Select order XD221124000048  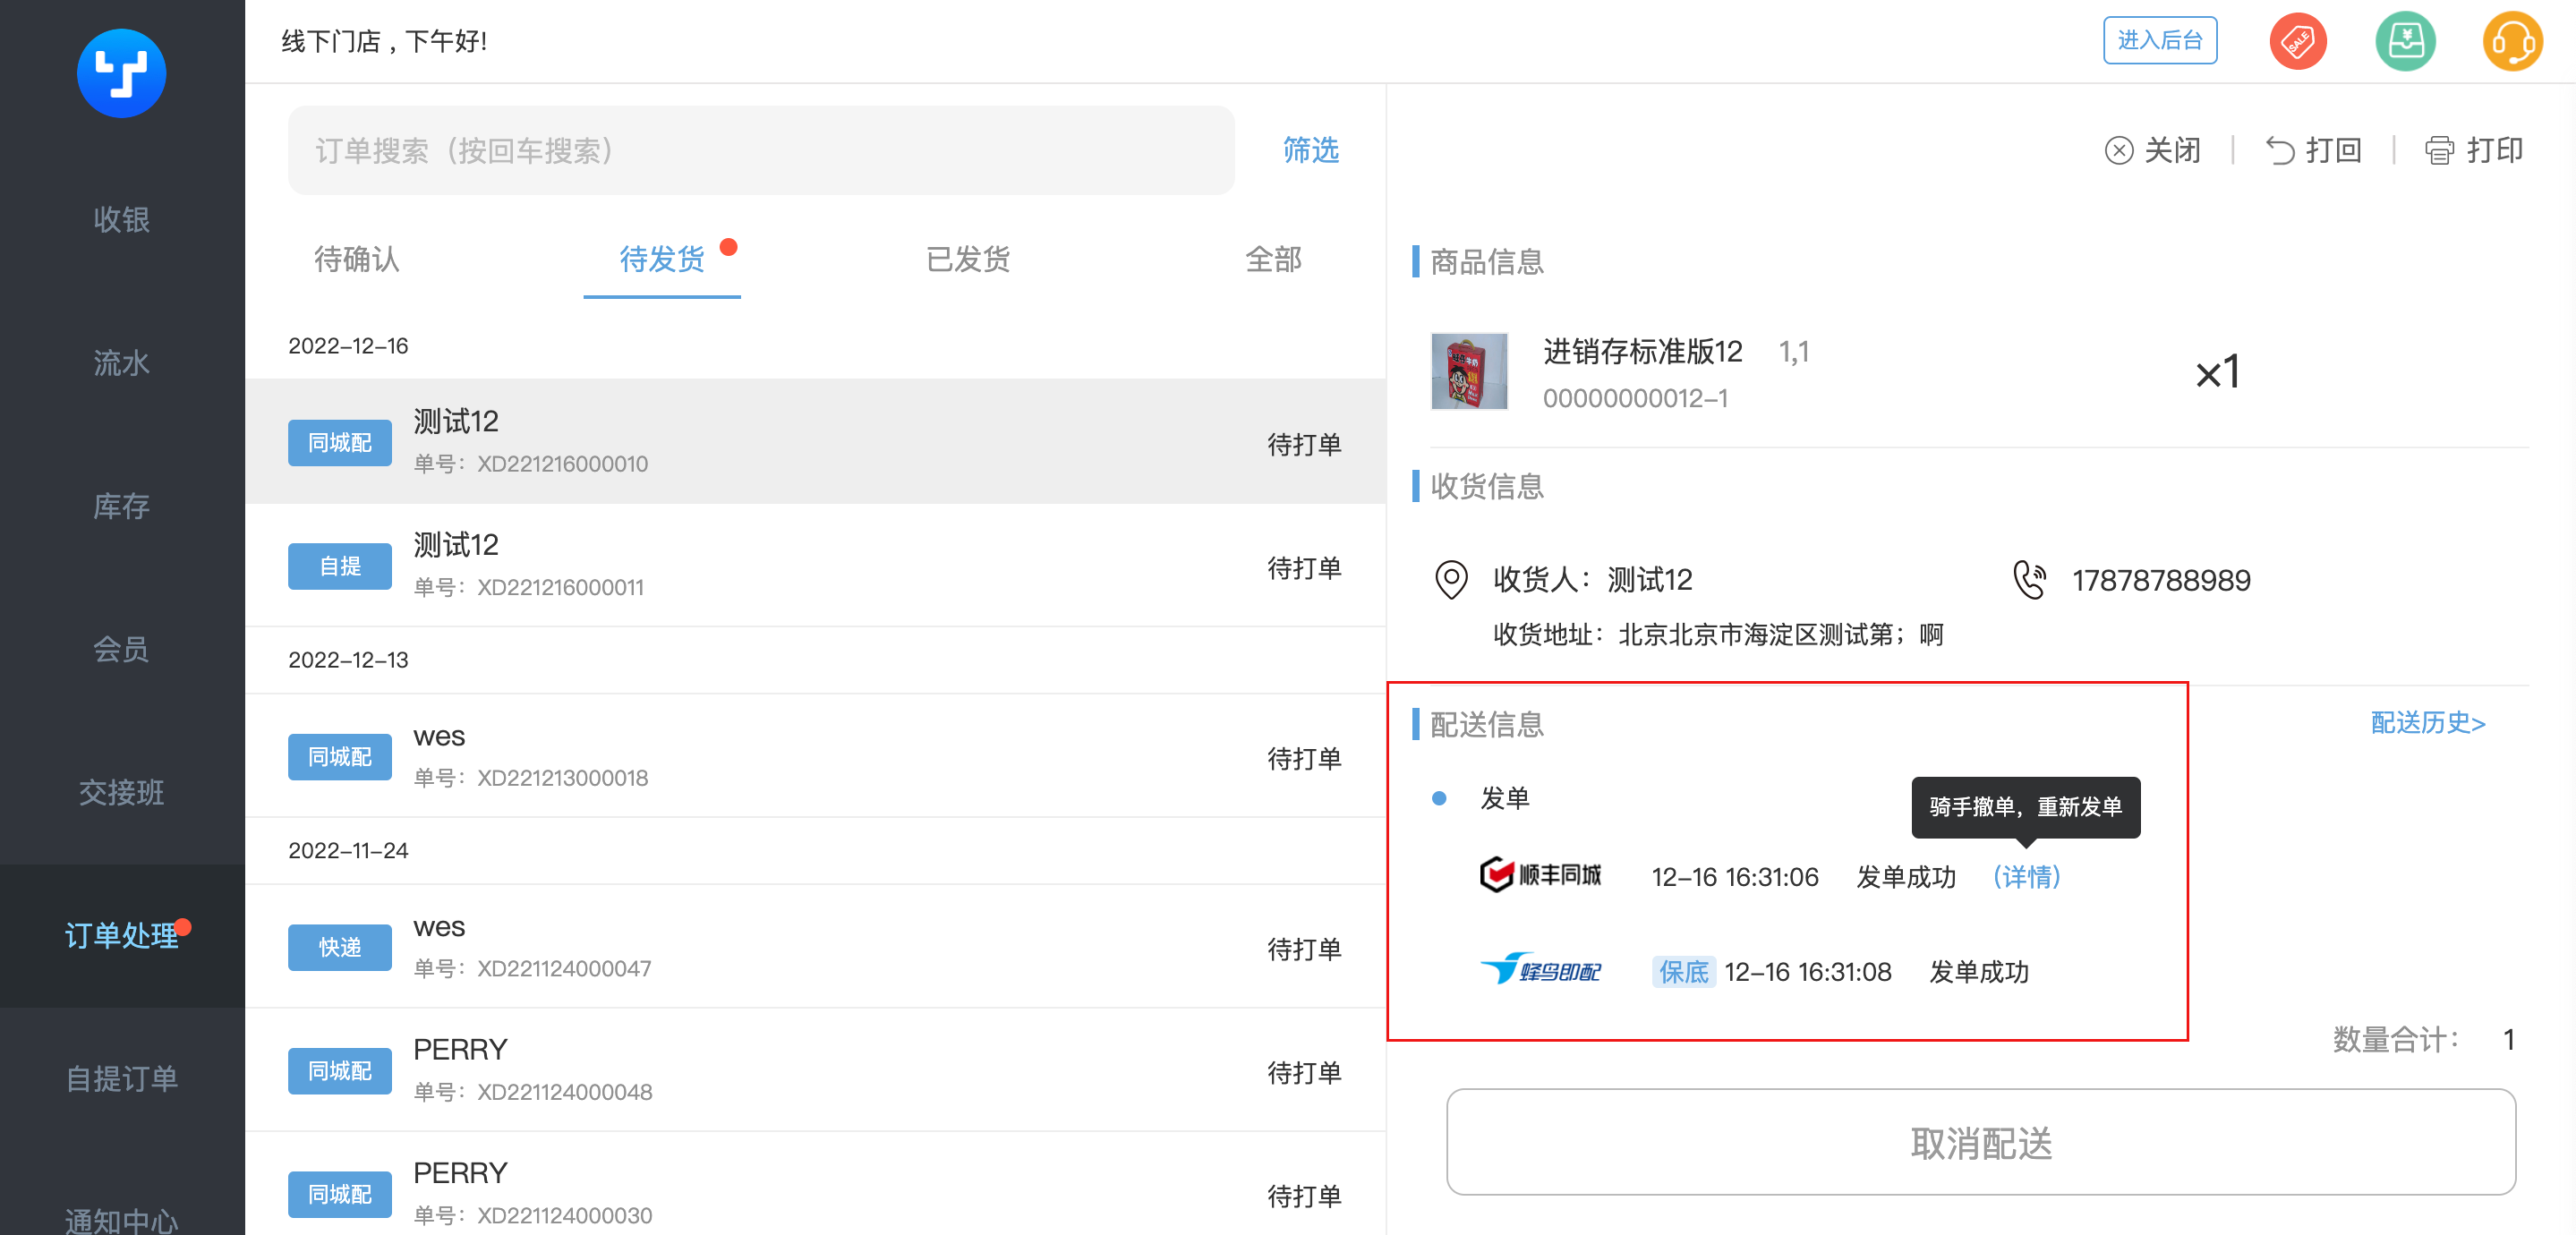[x=816, y=1070]
